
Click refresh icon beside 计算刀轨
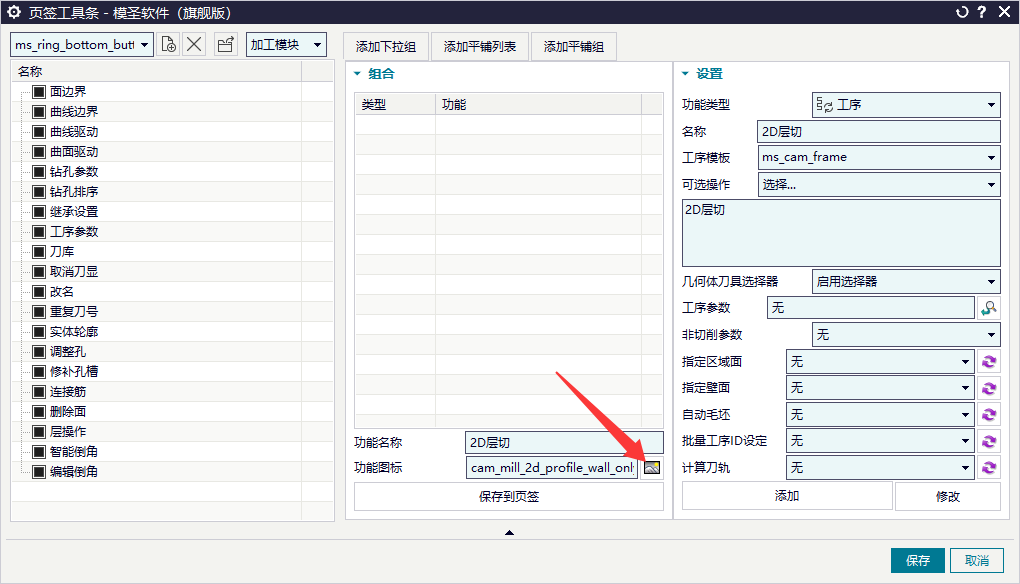click(x=989, y=468)
